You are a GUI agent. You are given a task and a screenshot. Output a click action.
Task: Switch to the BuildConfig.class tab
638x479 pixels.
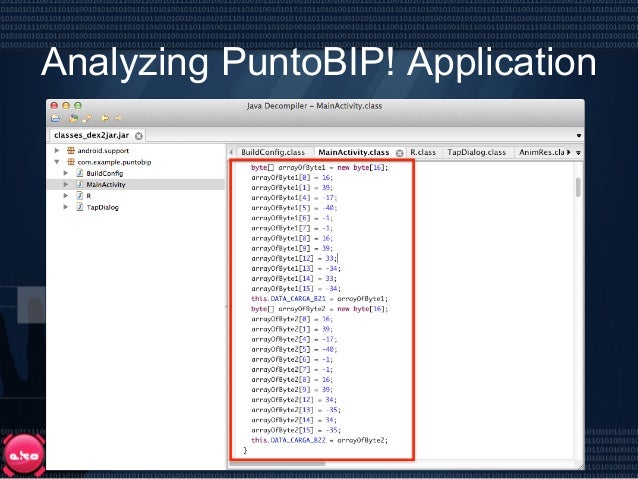click(273, 152)
